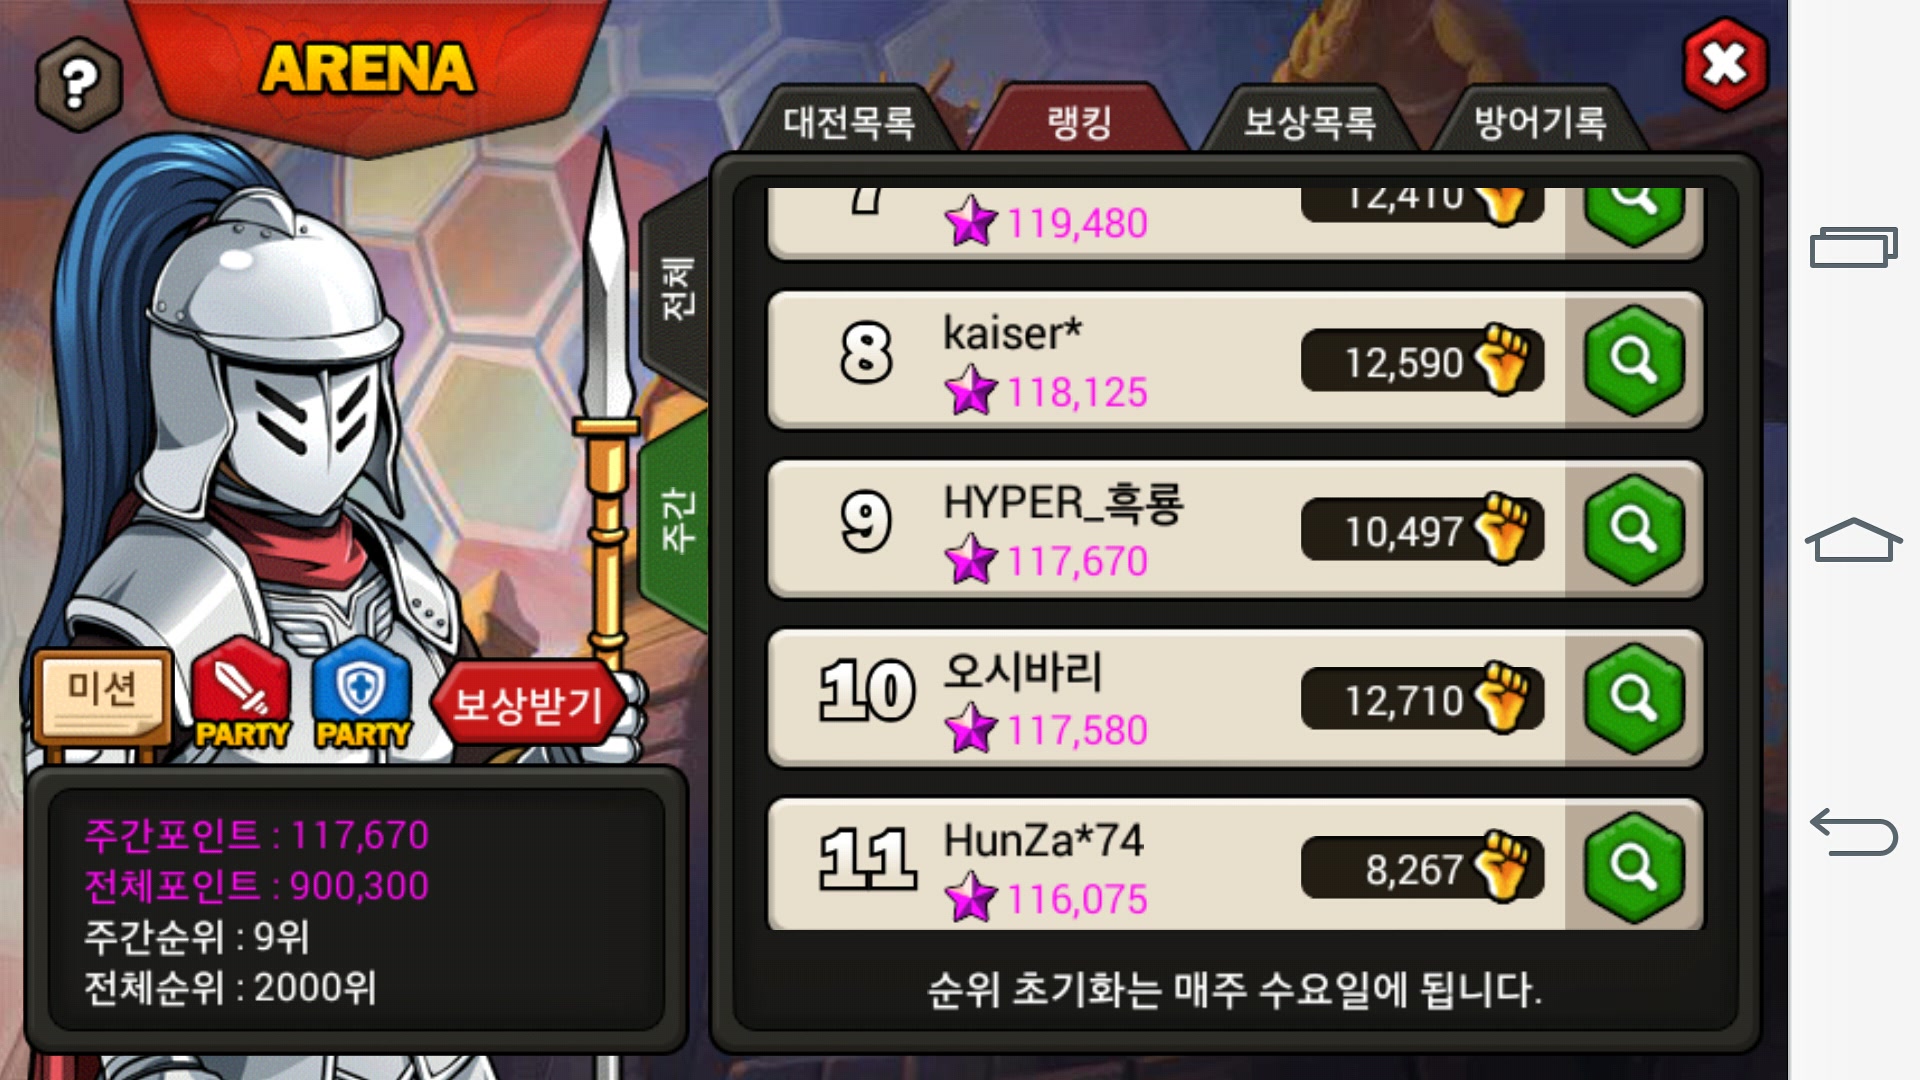This screenshot has width=1920, height=1080.
Task: Close the Arena window with red X
Action: [x=1725, y=65]
